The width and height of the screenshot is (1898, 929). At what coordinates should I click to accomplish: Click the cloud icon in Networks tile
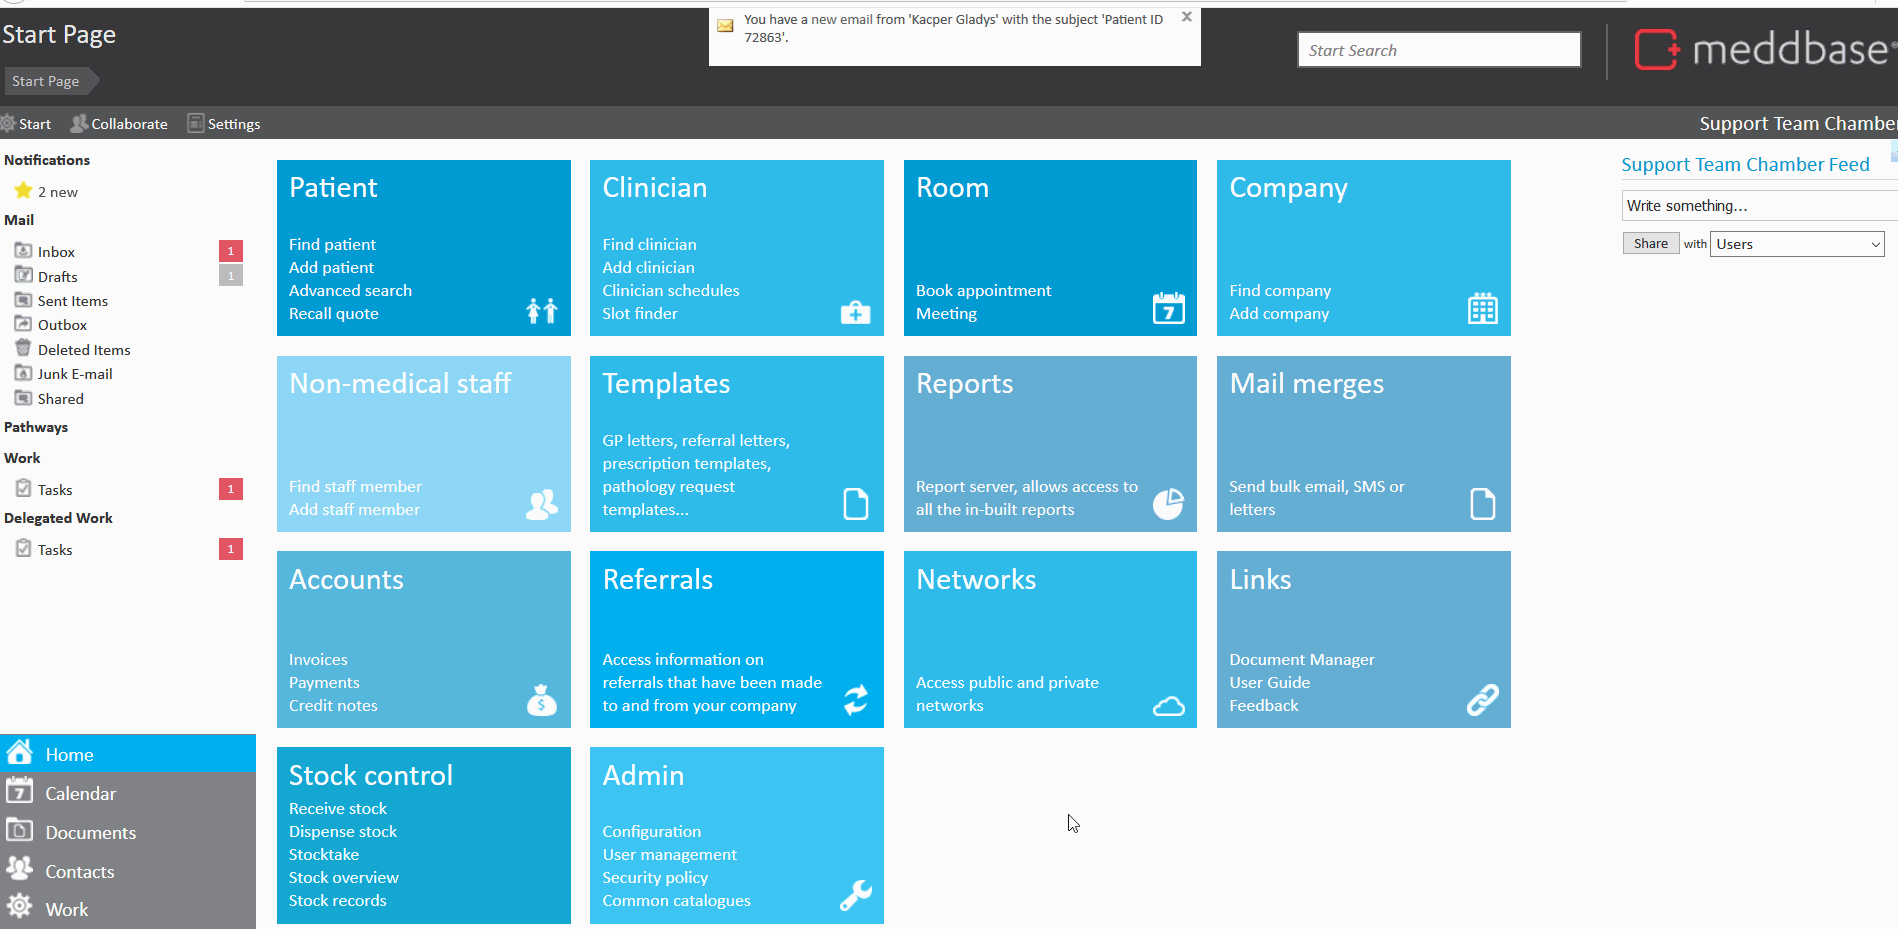(1168, 707)
